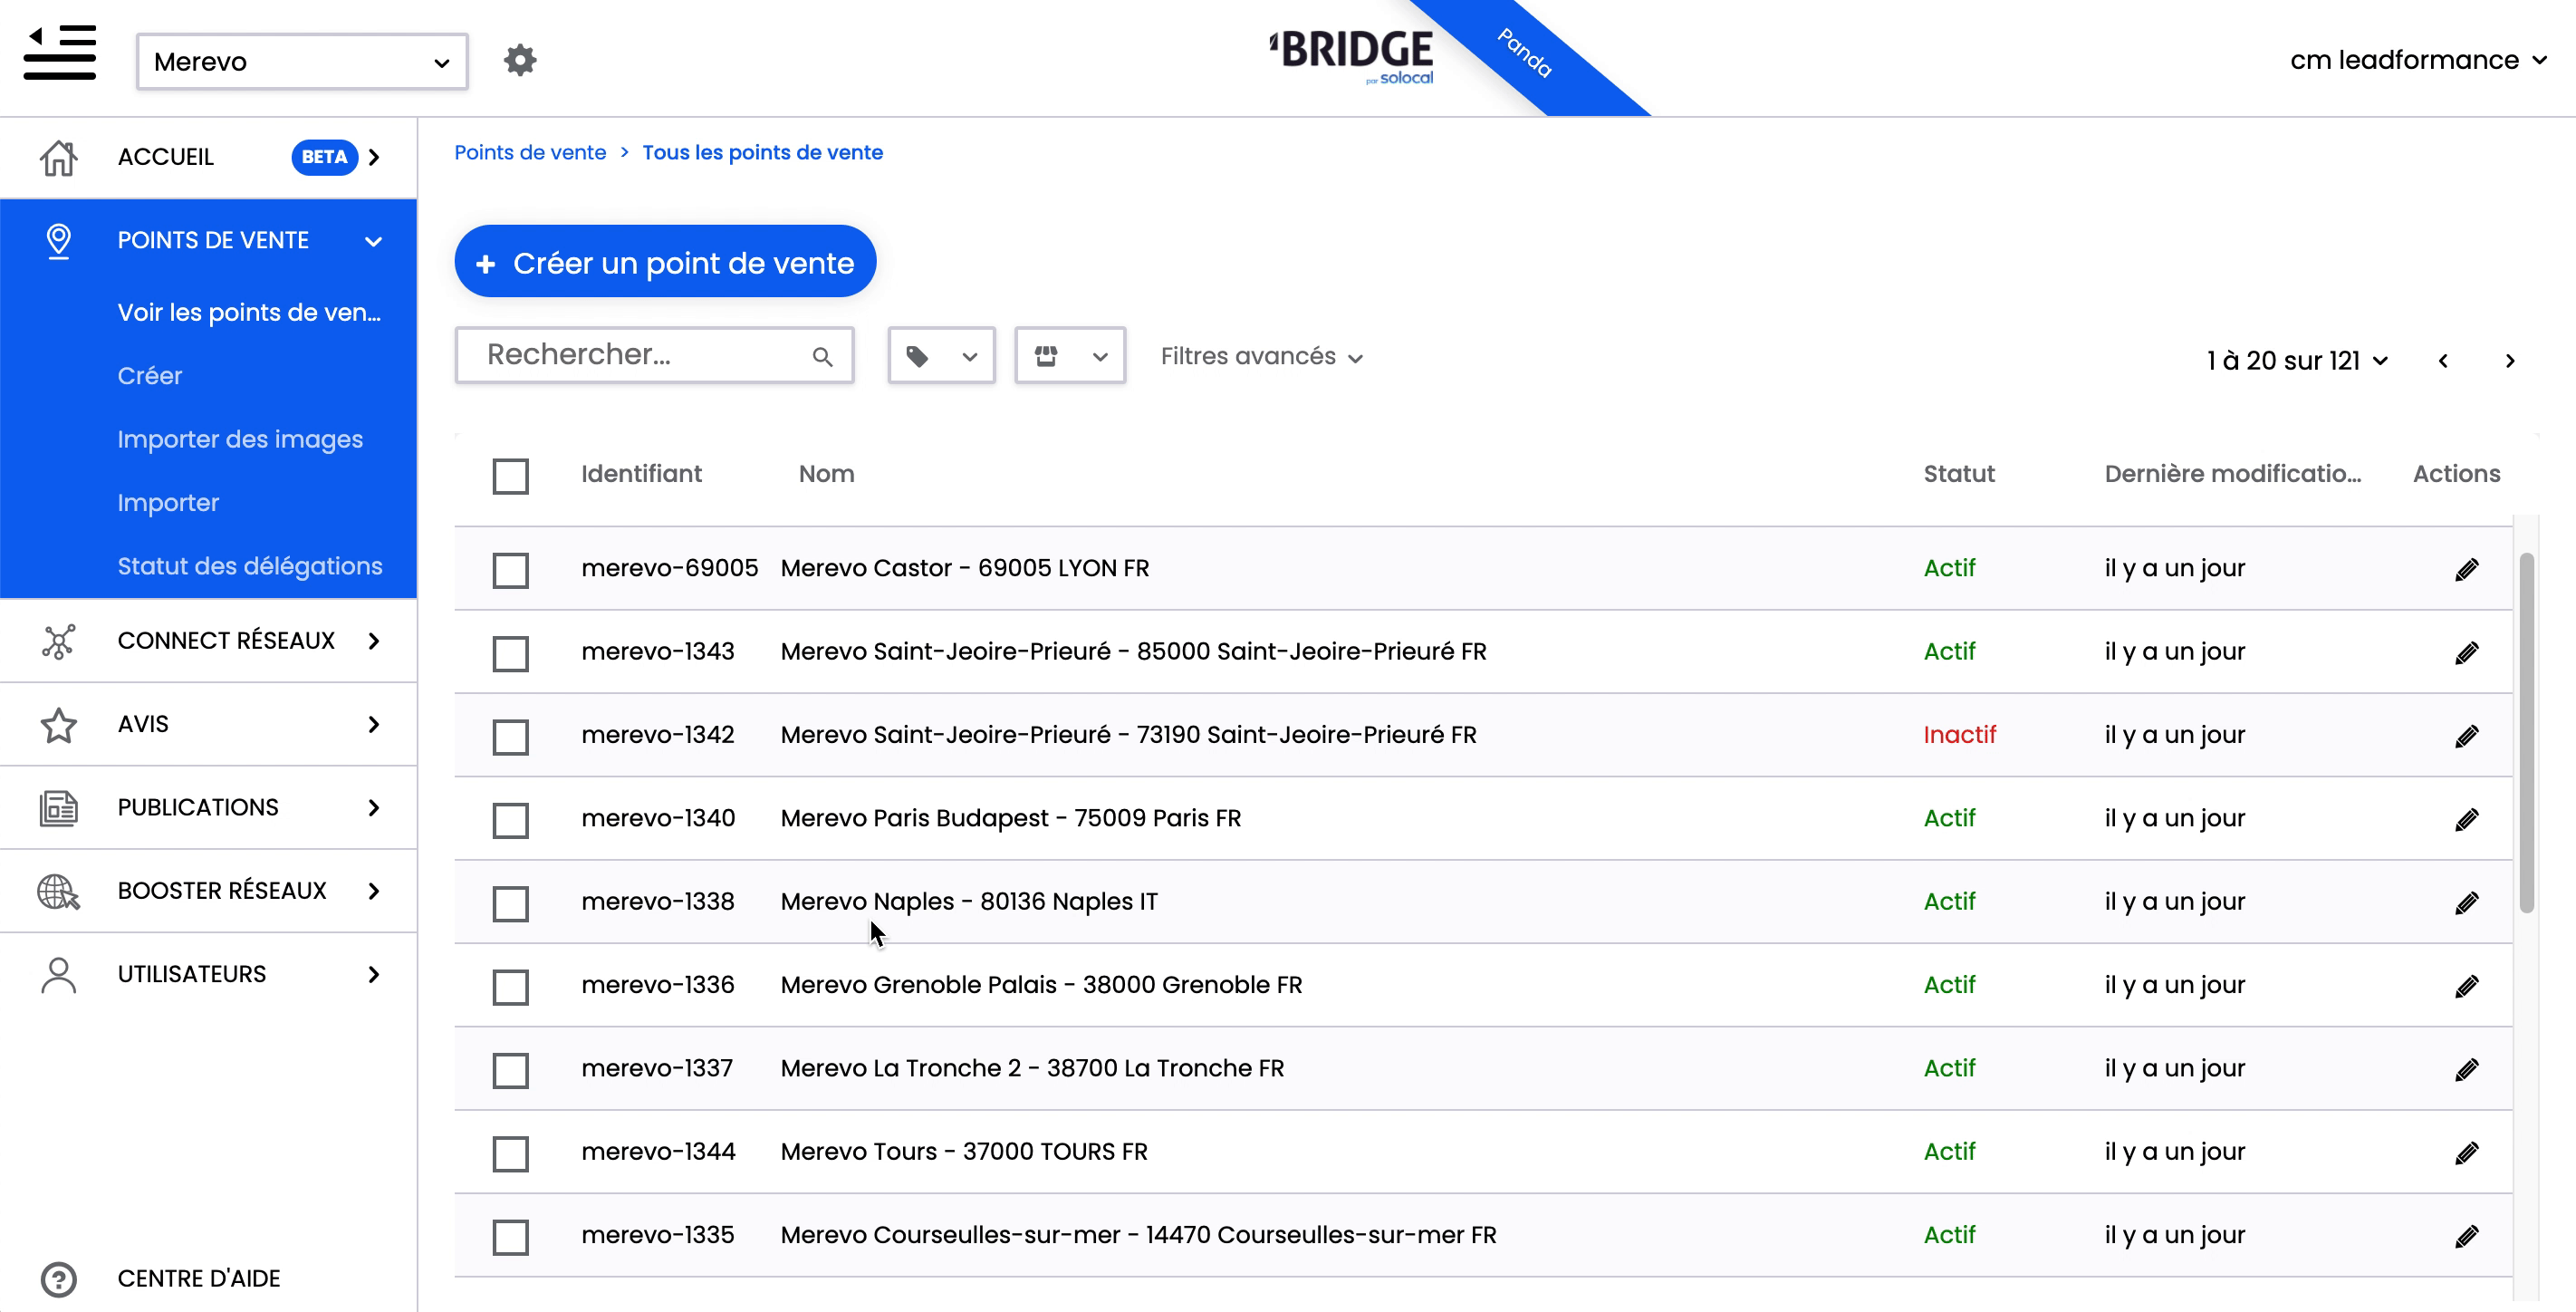Open the Points de vente breadcrumb link
Screen dimensions: 2576x1312
(x=530, y=153)
